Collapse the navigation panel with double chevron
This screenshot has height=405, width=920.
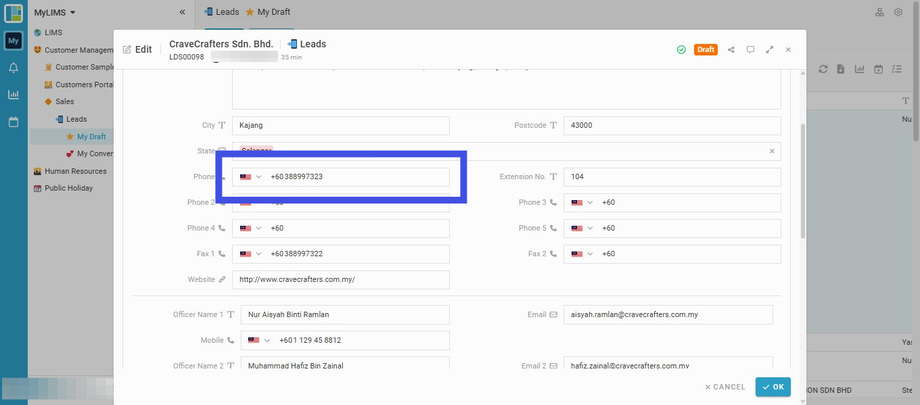182,12
